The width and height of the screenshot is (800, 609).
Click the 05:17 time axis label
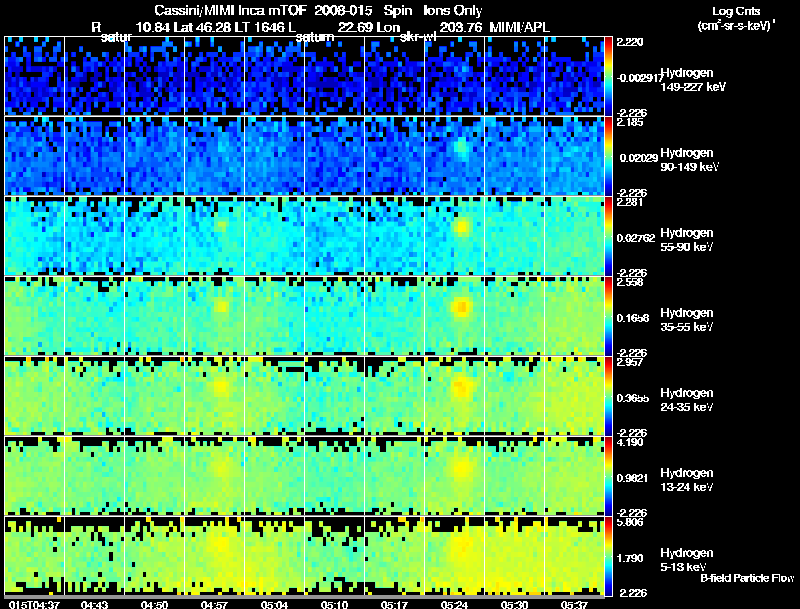(394, 605)
